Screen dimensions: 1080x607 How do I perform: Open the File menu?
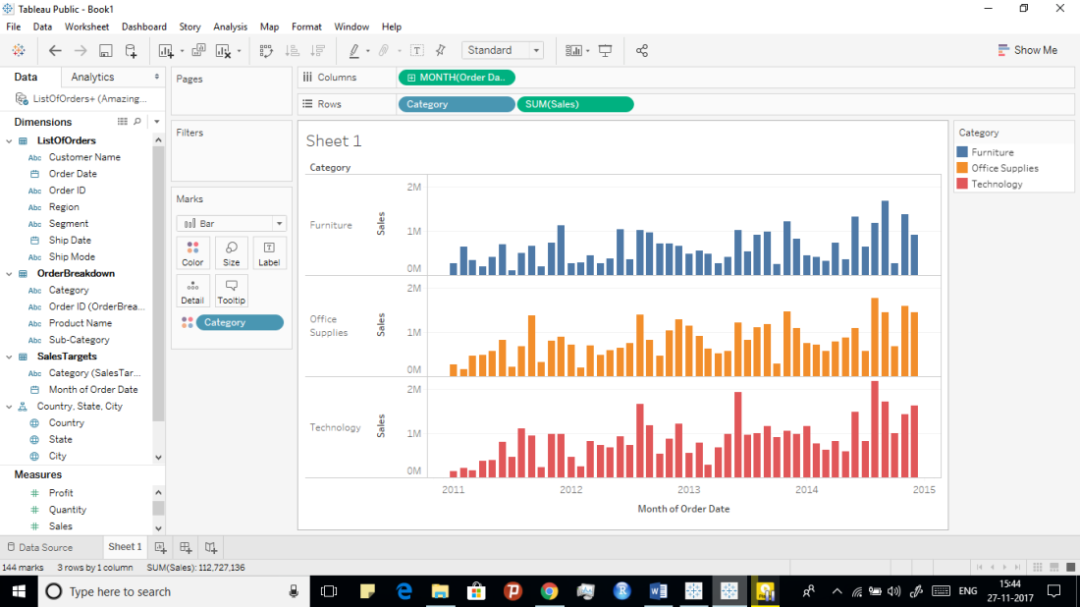click(13, 27)
